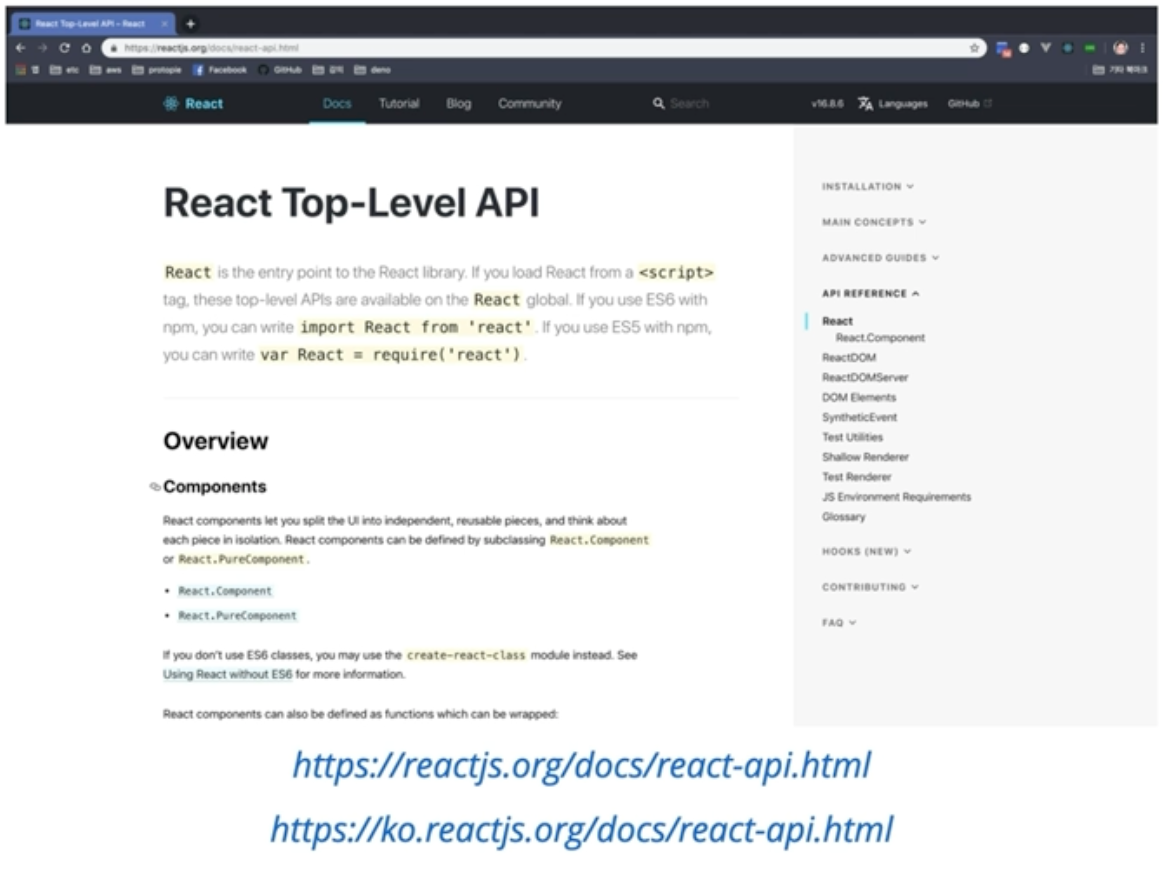Switch to the React Top-Level API browser tab

(x=91, y=24)
